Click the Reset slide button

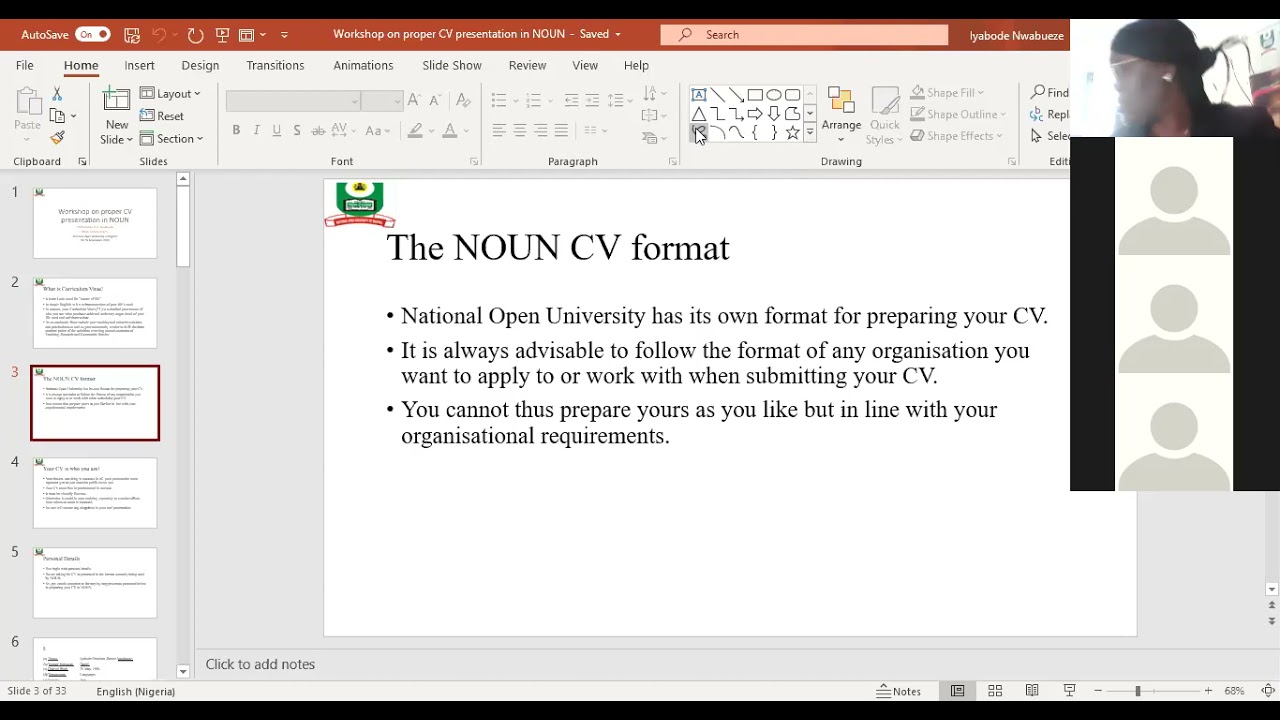point(162,116)
